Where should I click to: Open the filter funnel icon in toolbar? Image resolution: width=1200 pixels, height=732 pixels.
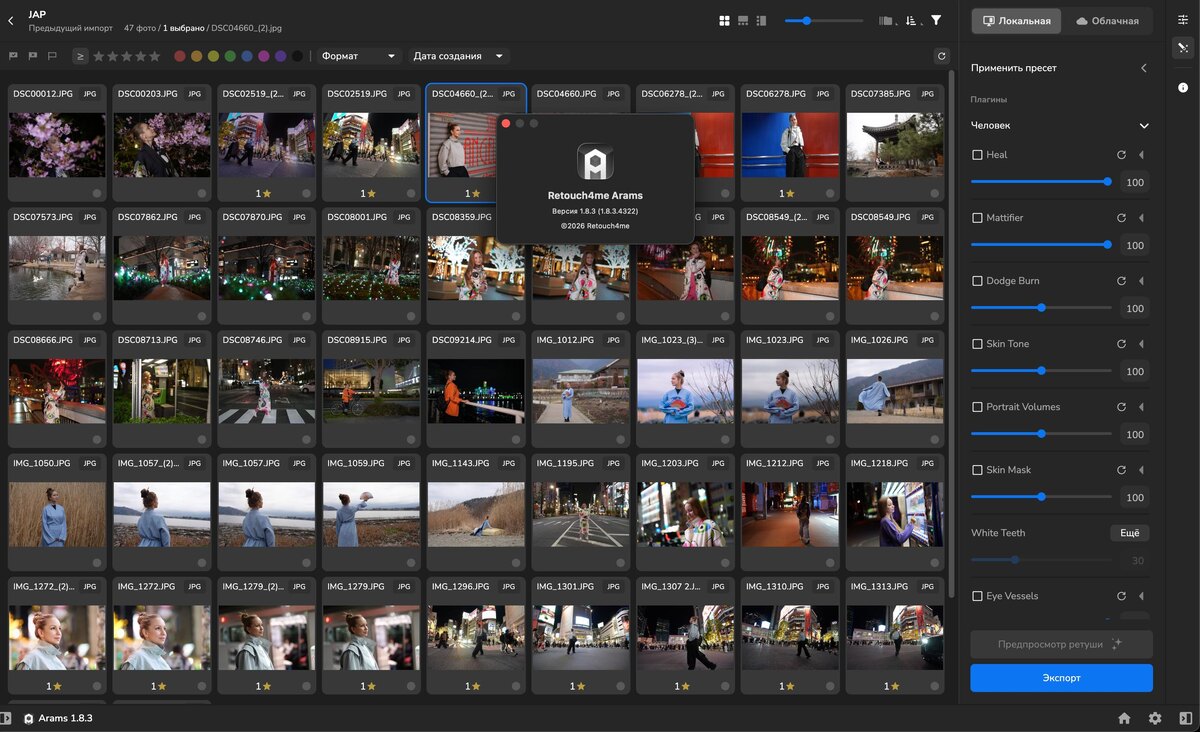(x=936, y=20)
